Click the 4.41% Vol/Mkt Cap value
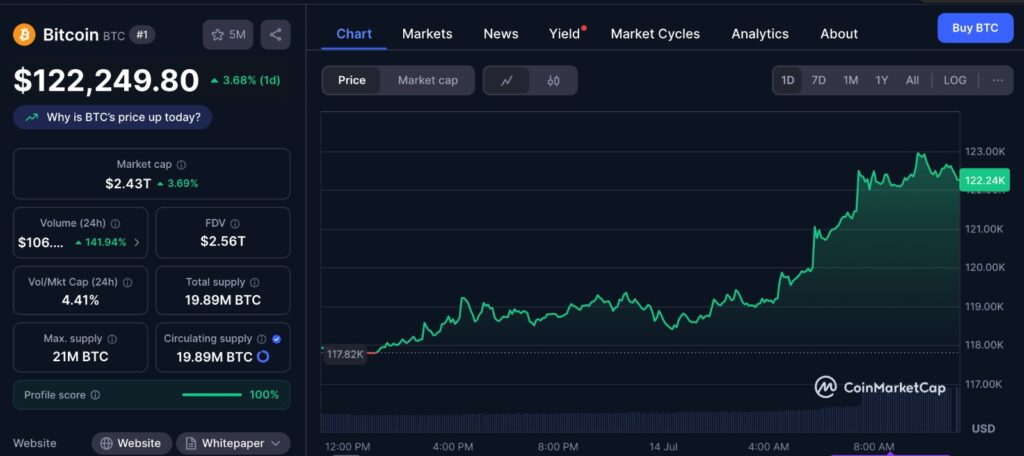 80,301
